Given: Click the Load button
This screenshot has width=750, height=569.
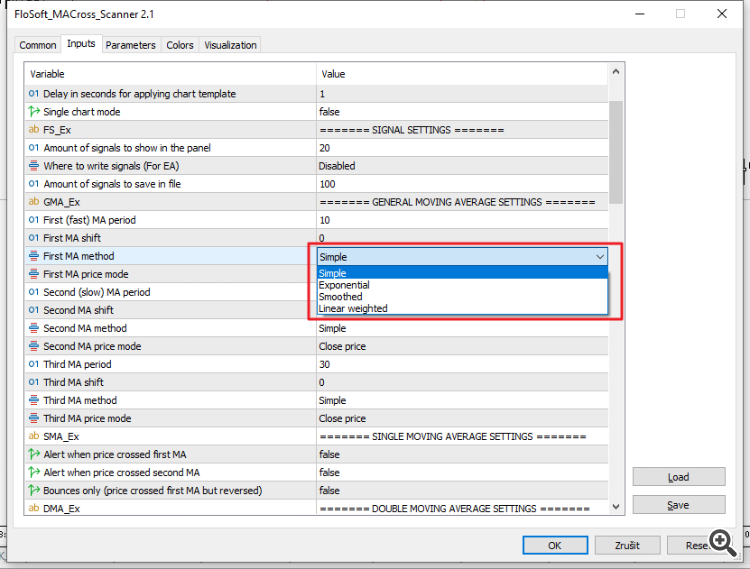Looking at the screenshot, I should 679,477.
